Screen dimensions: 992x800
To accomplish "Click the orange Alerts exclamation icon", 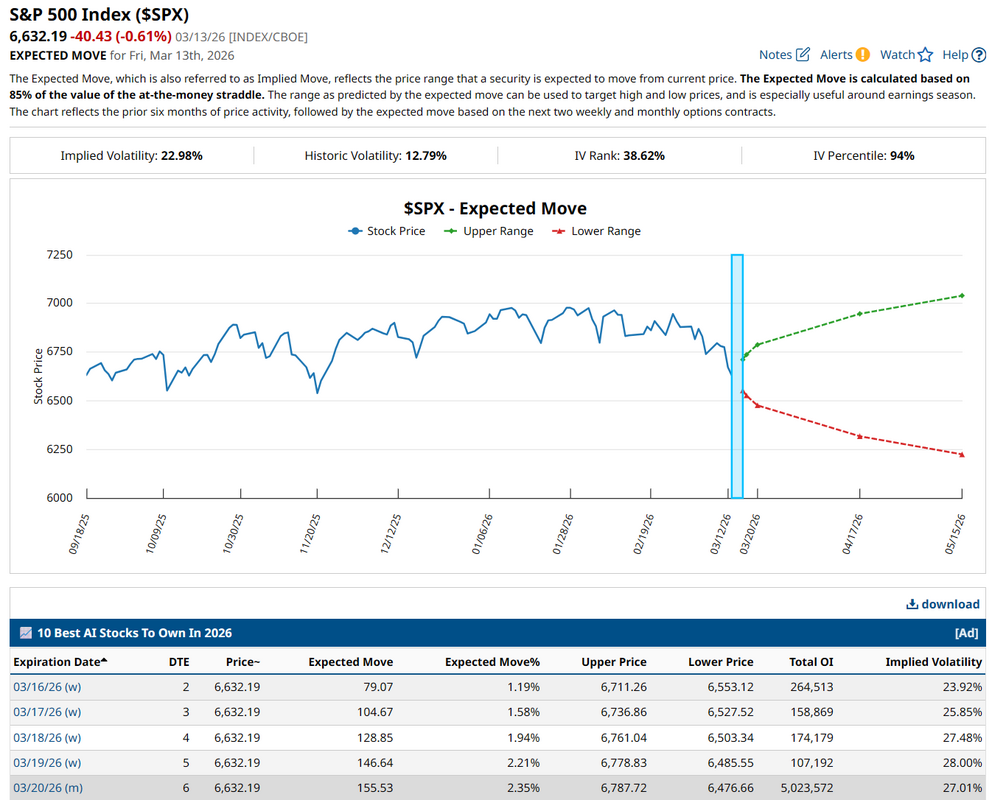I will 862,55.
